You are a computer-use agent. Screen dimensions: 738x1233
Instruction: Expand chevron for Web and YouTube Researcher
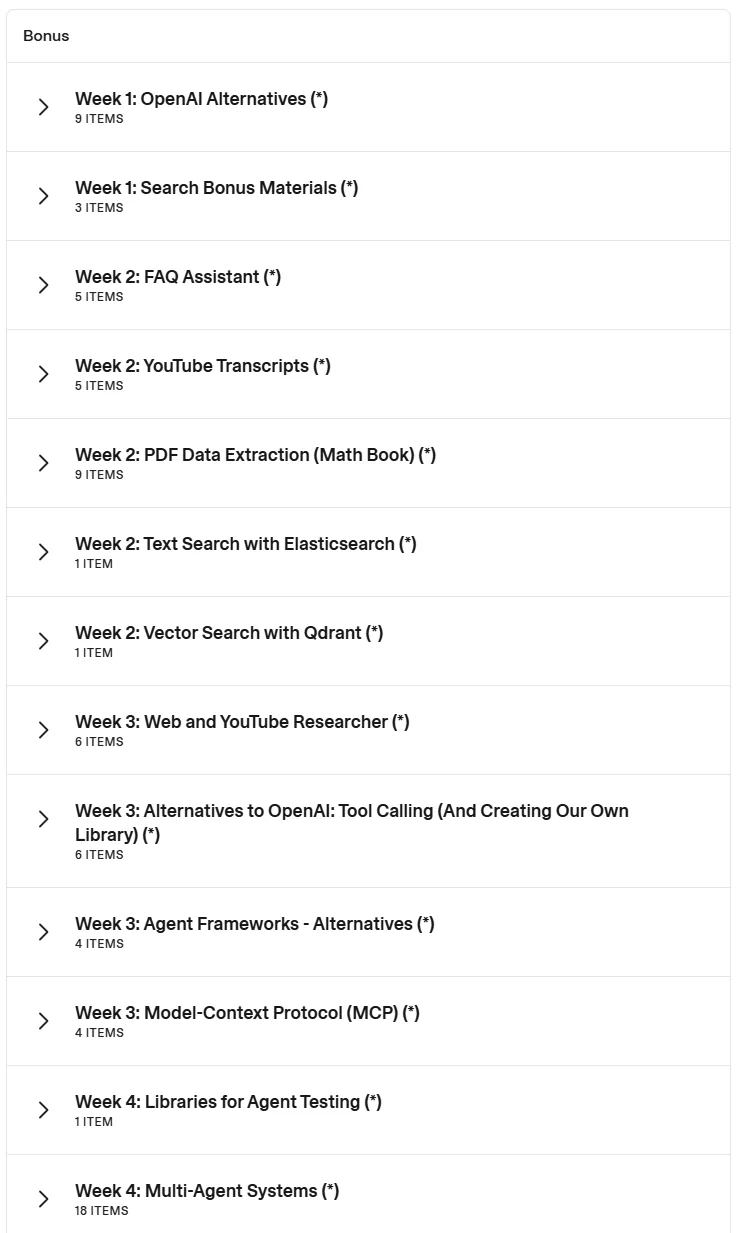(43, 730)
